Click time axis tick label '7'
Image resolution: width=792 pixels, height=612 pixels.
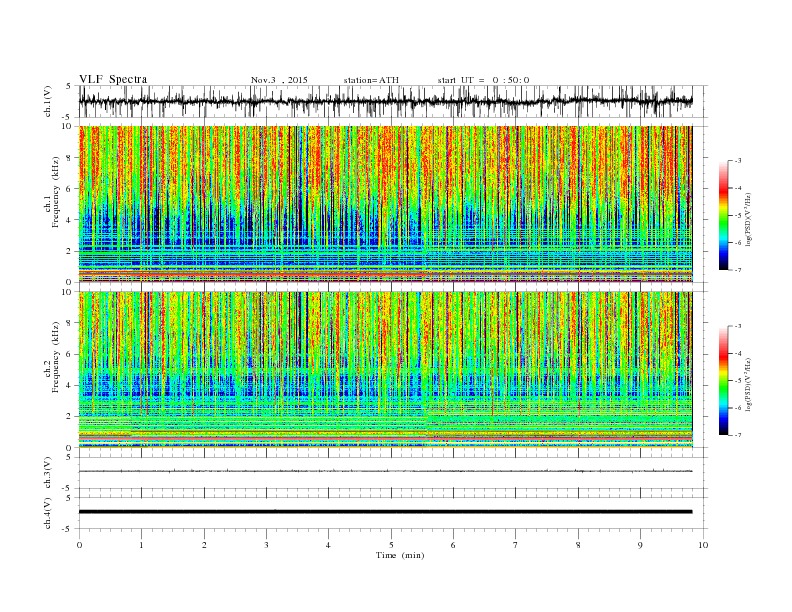[x=516, y=545]
